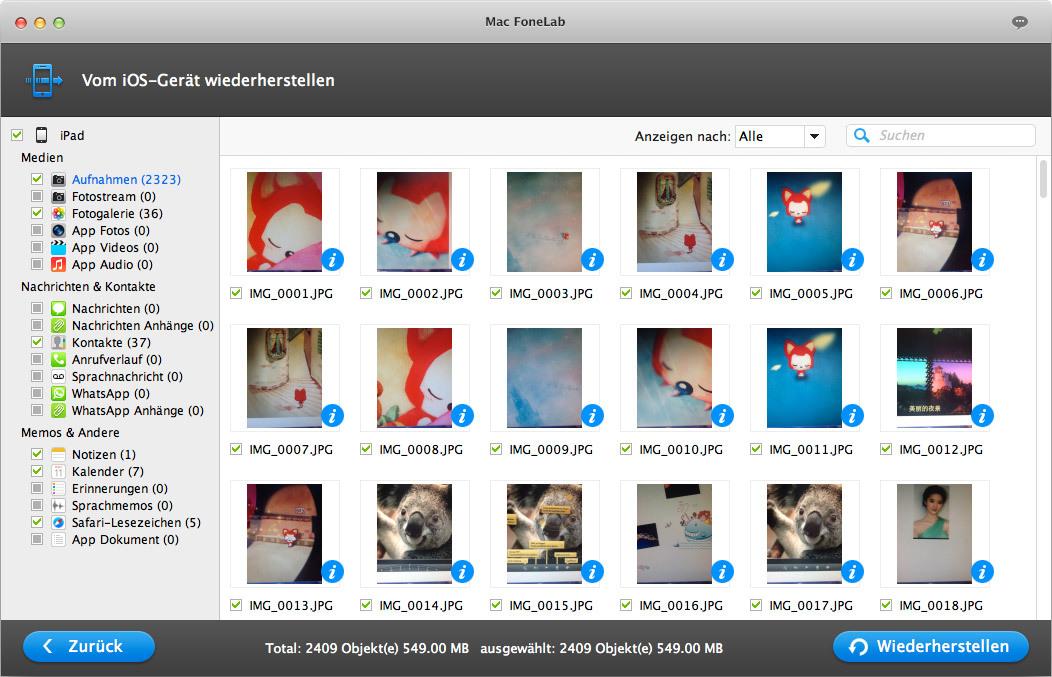Click the iOS device recovery icon in header
Image resolution: width=1052 pixels, height=677 pixels.
[44, 81]
